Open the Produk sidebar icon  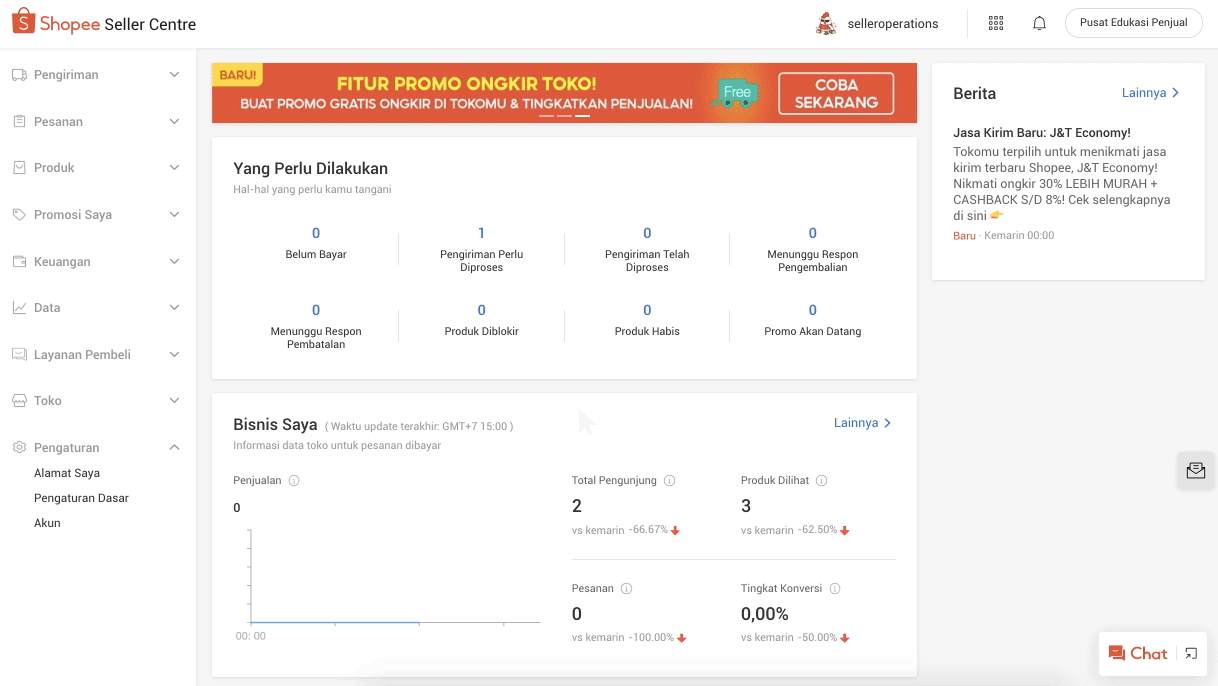point(23,167)
